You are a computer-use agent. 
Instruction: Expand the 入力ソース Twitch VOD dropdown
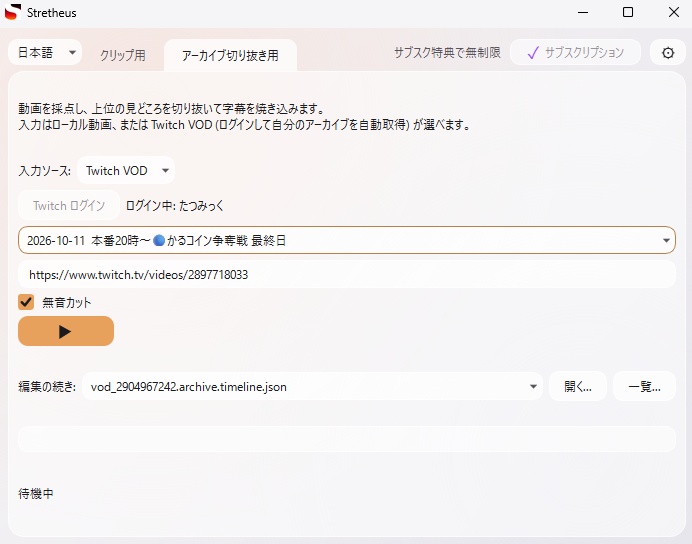[x=126, y=170]
